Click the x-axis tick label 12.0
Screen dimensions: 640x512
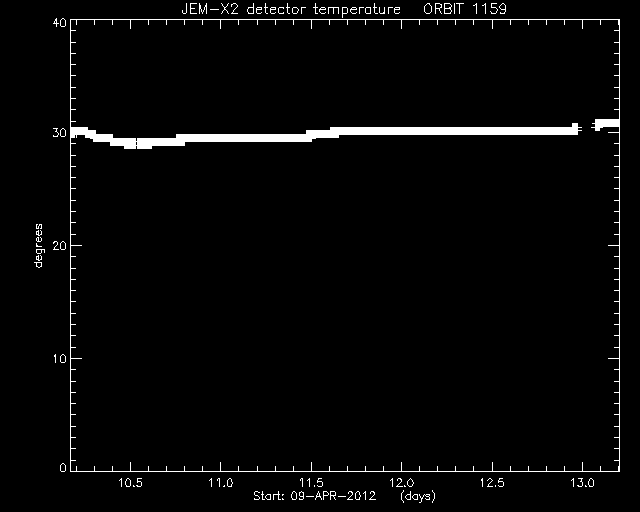tap(402, 483)
